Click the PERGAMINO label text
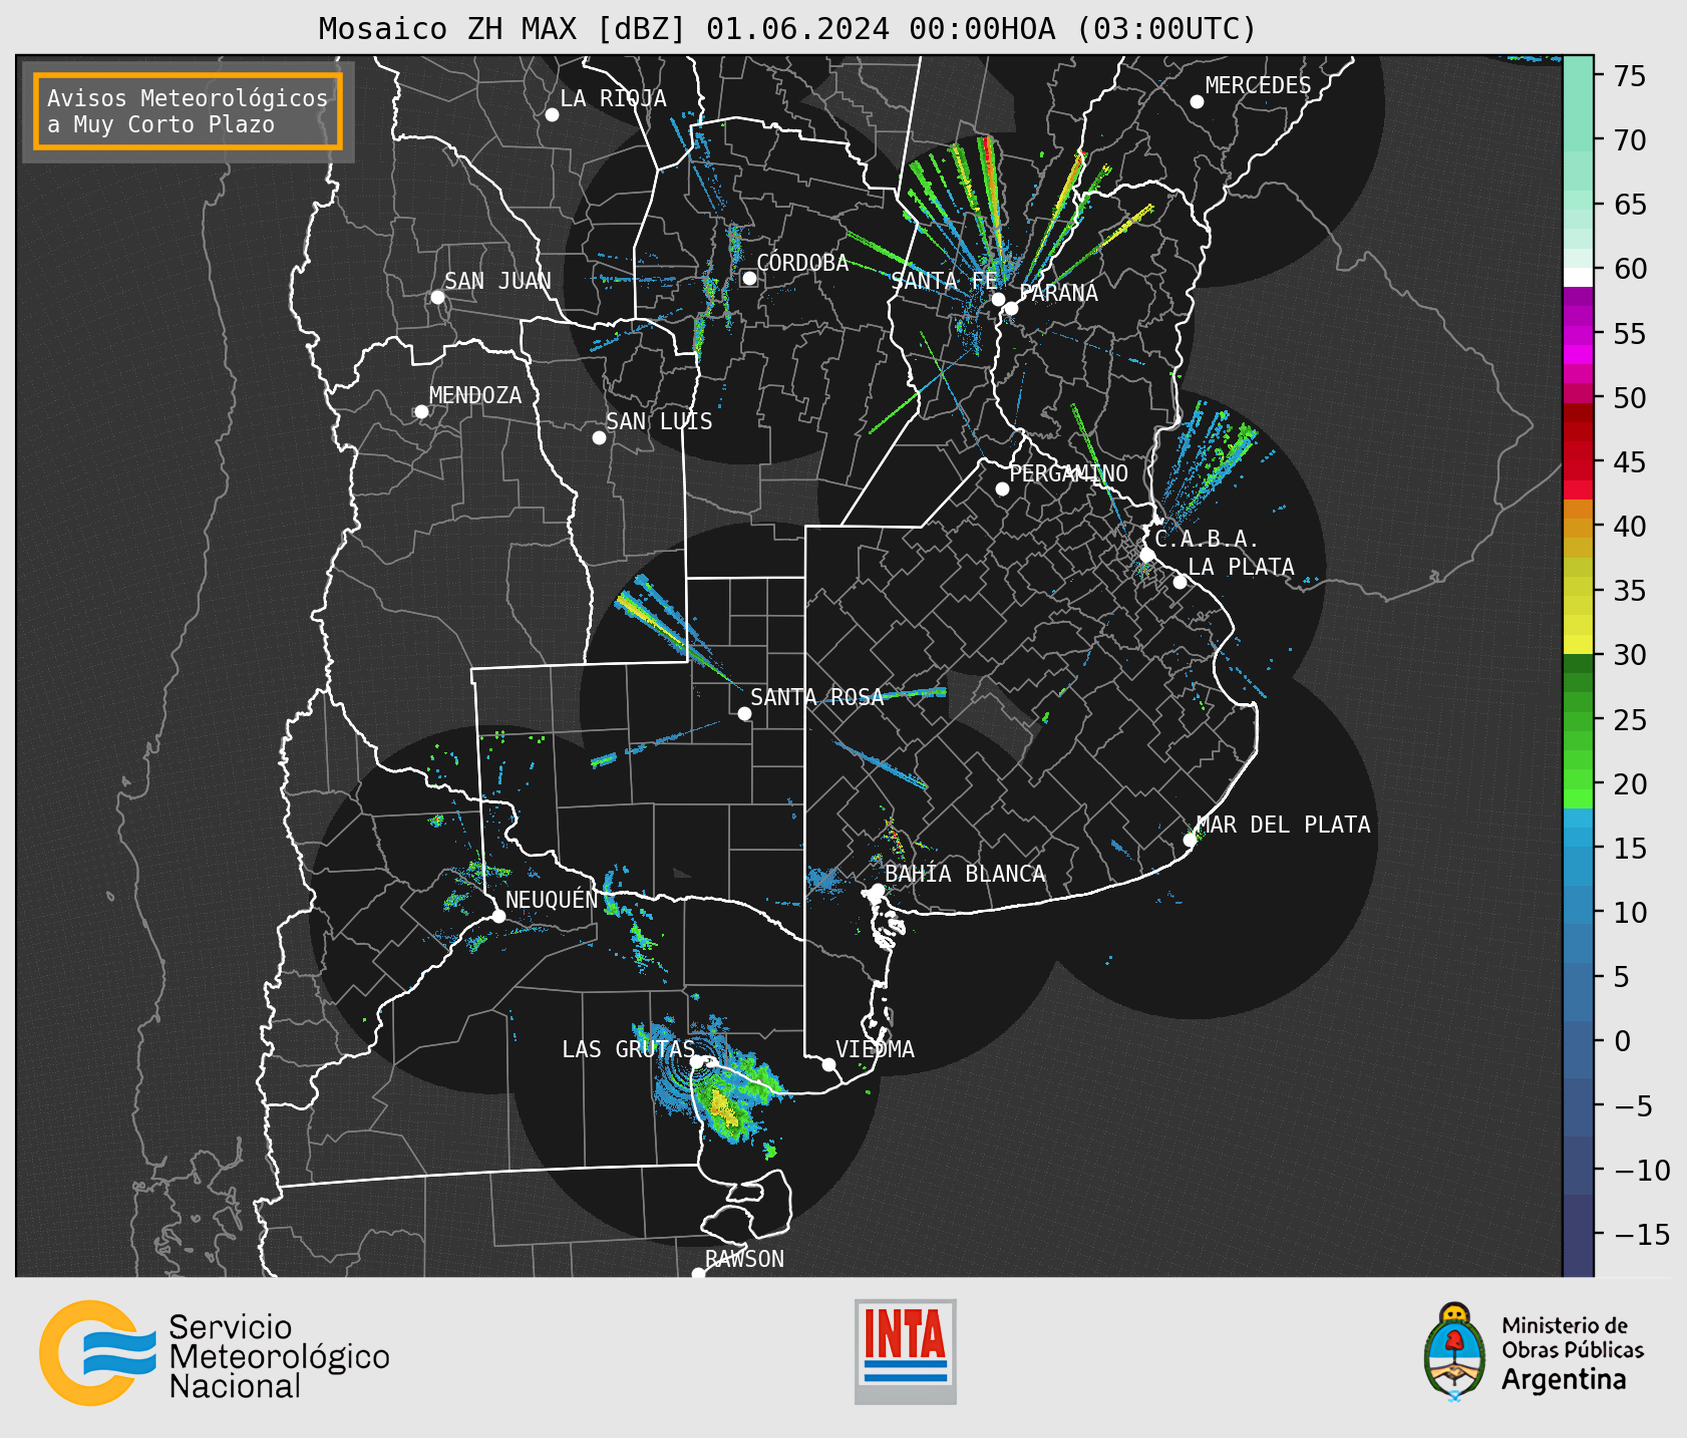The width and height of the screenshot is (1687, 1438). [x=1068, y=474]
